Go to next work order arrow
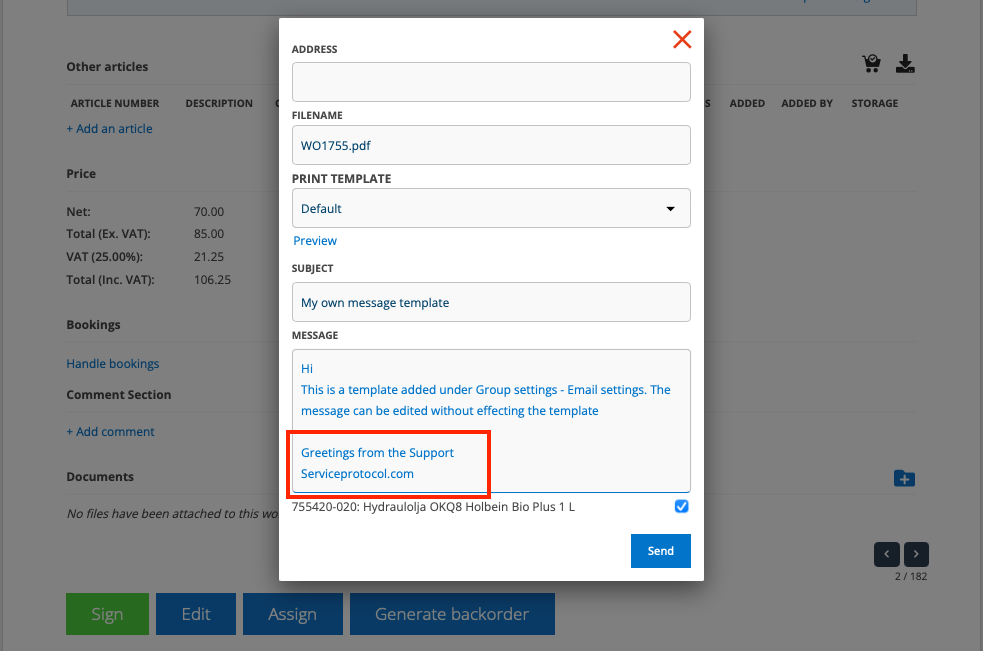The width and height of the screenshot is (983, 651). coord(917,554)
